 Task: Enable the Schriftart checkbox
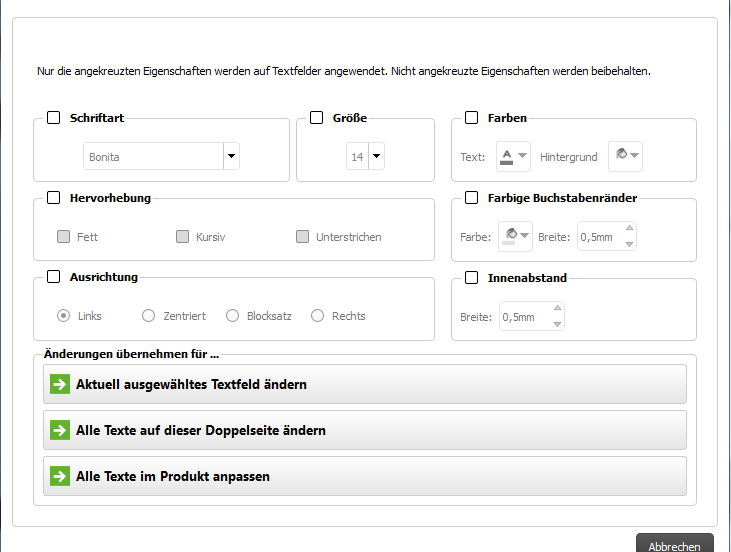coord(54,118)
